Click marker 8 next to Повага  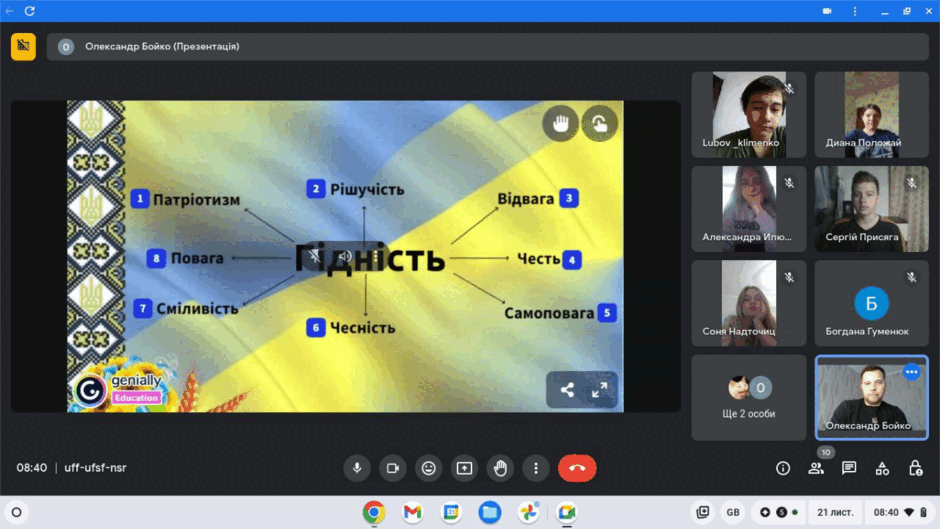click(x=156, y=259)
